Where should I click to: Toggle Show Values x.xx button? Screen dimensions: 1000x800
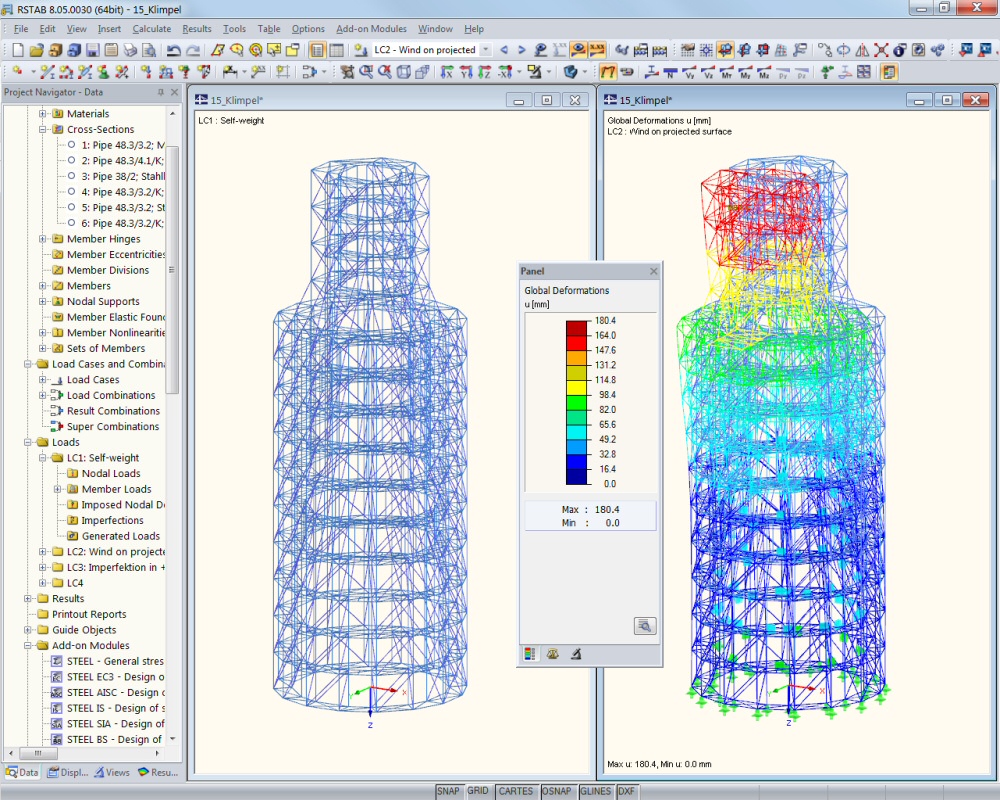[x=597, y=50]
